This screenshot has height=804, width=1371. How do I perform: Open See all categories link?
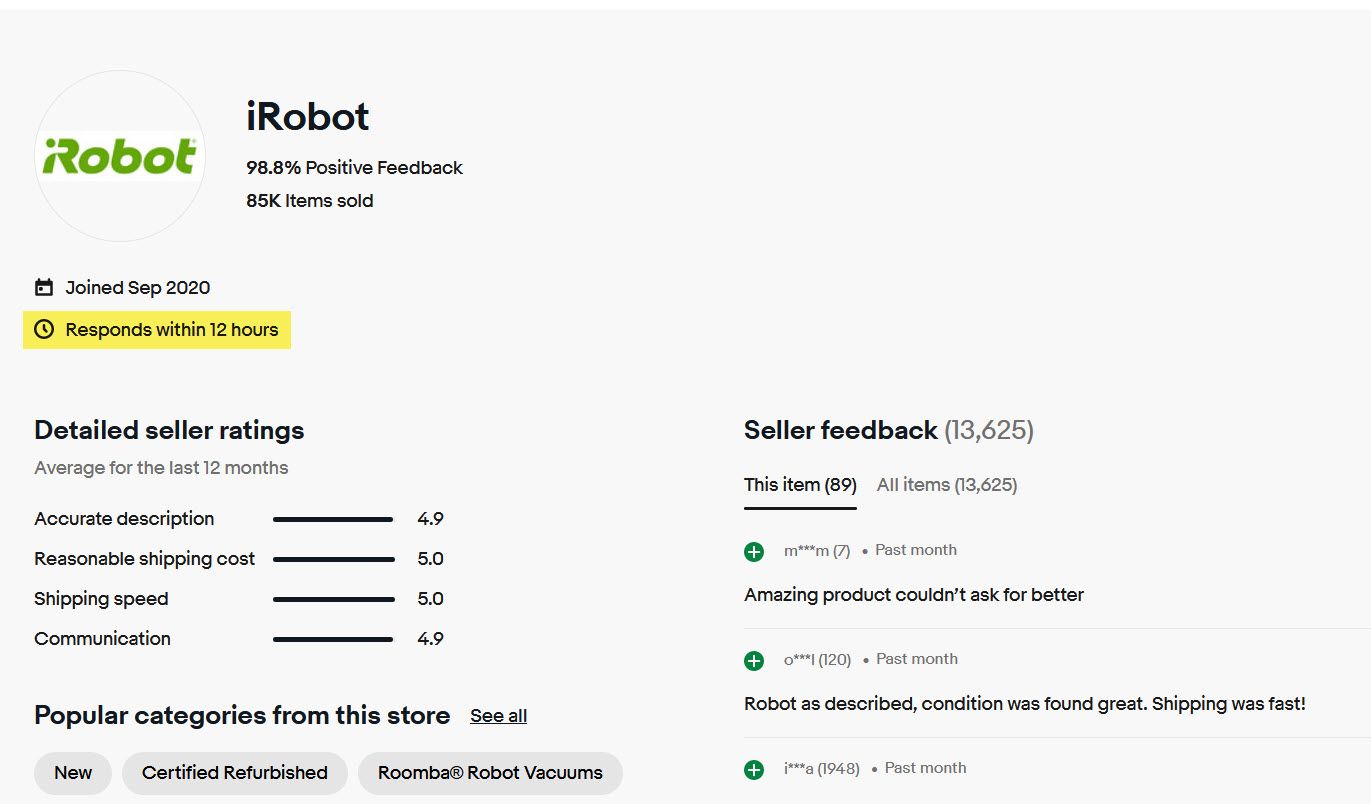coord(498,716)
